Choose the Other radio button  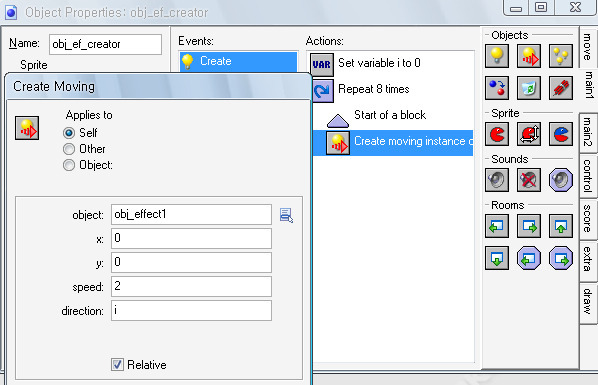tap(69, 149)
